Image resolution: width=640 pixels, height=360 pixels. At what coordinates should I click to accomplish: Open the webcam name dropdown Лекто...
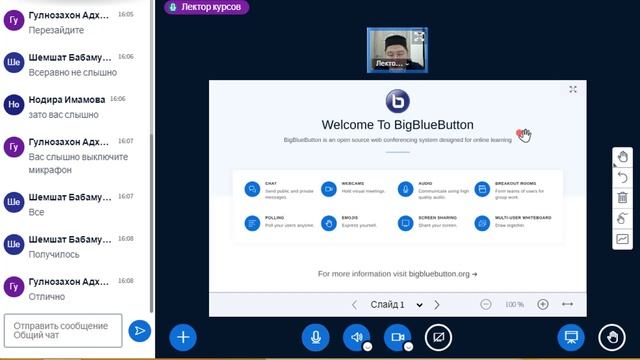392,64
